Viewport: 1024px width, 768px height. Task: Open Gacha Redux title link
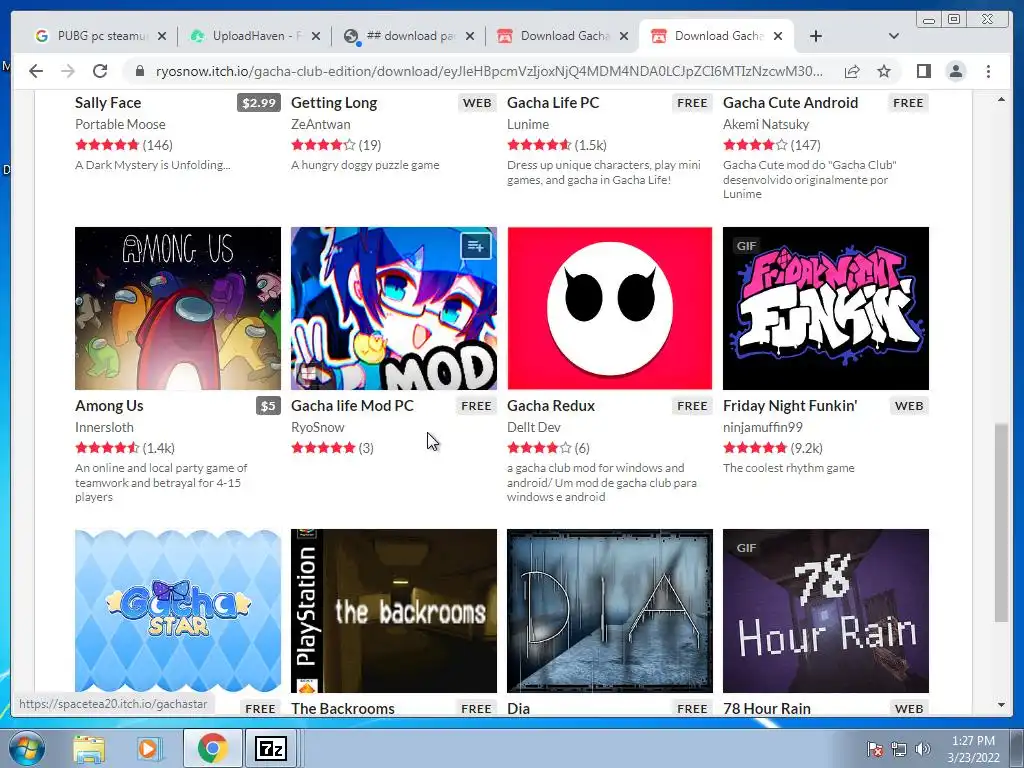[551, 406]
